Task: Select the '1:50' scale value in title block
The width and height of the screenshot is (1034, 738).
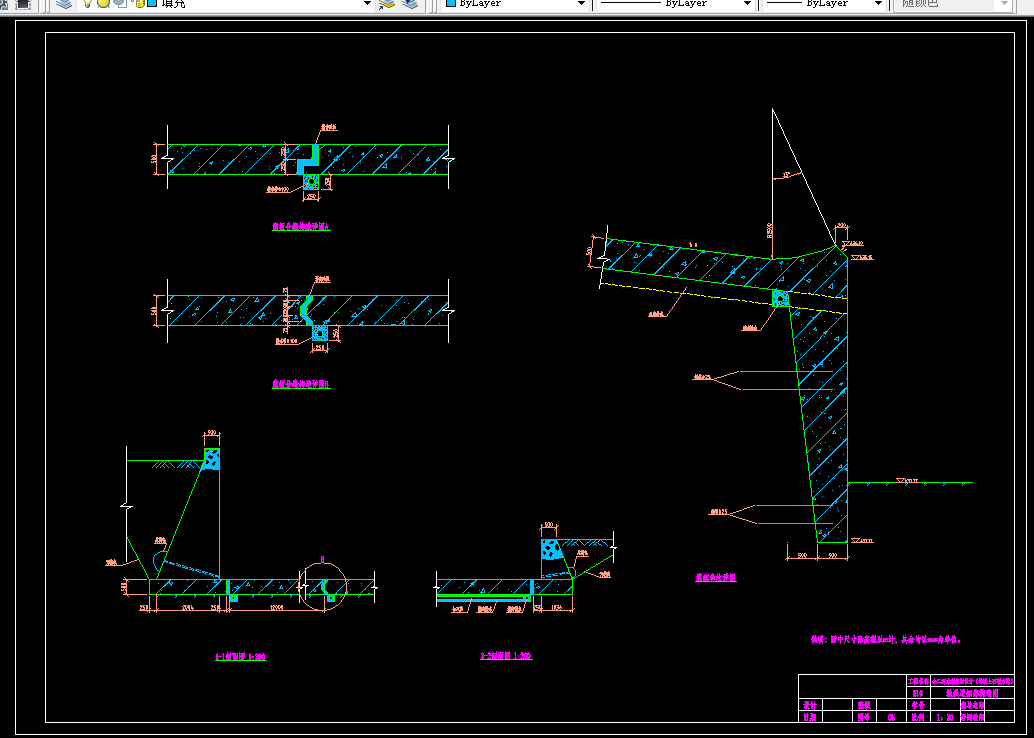Action: (945, 718)
